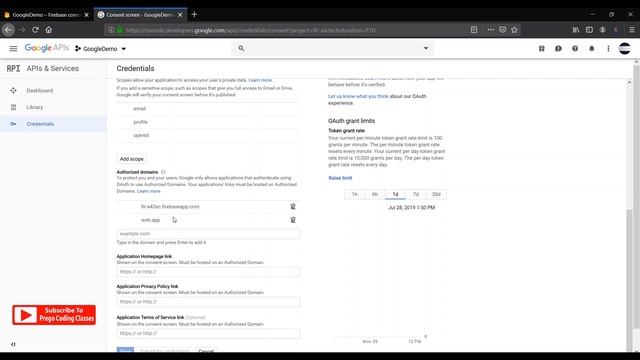Click the Google APIs logo

47,48
